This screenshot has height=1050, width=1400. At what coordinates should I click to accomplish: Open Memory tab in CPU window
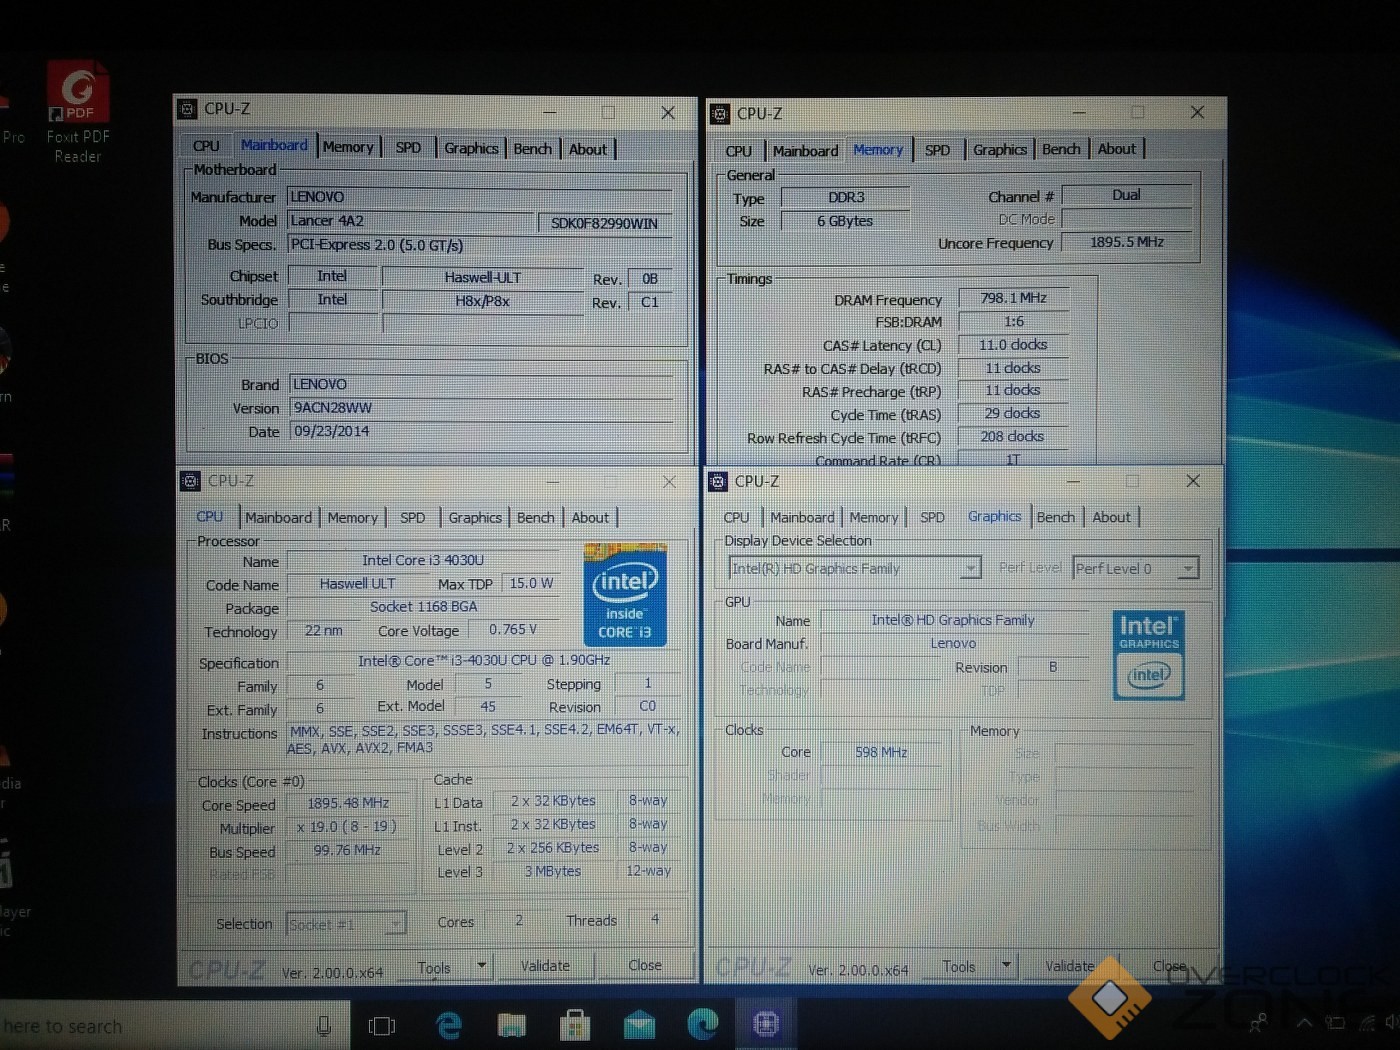pyautogui.click(x=353, y=518)
